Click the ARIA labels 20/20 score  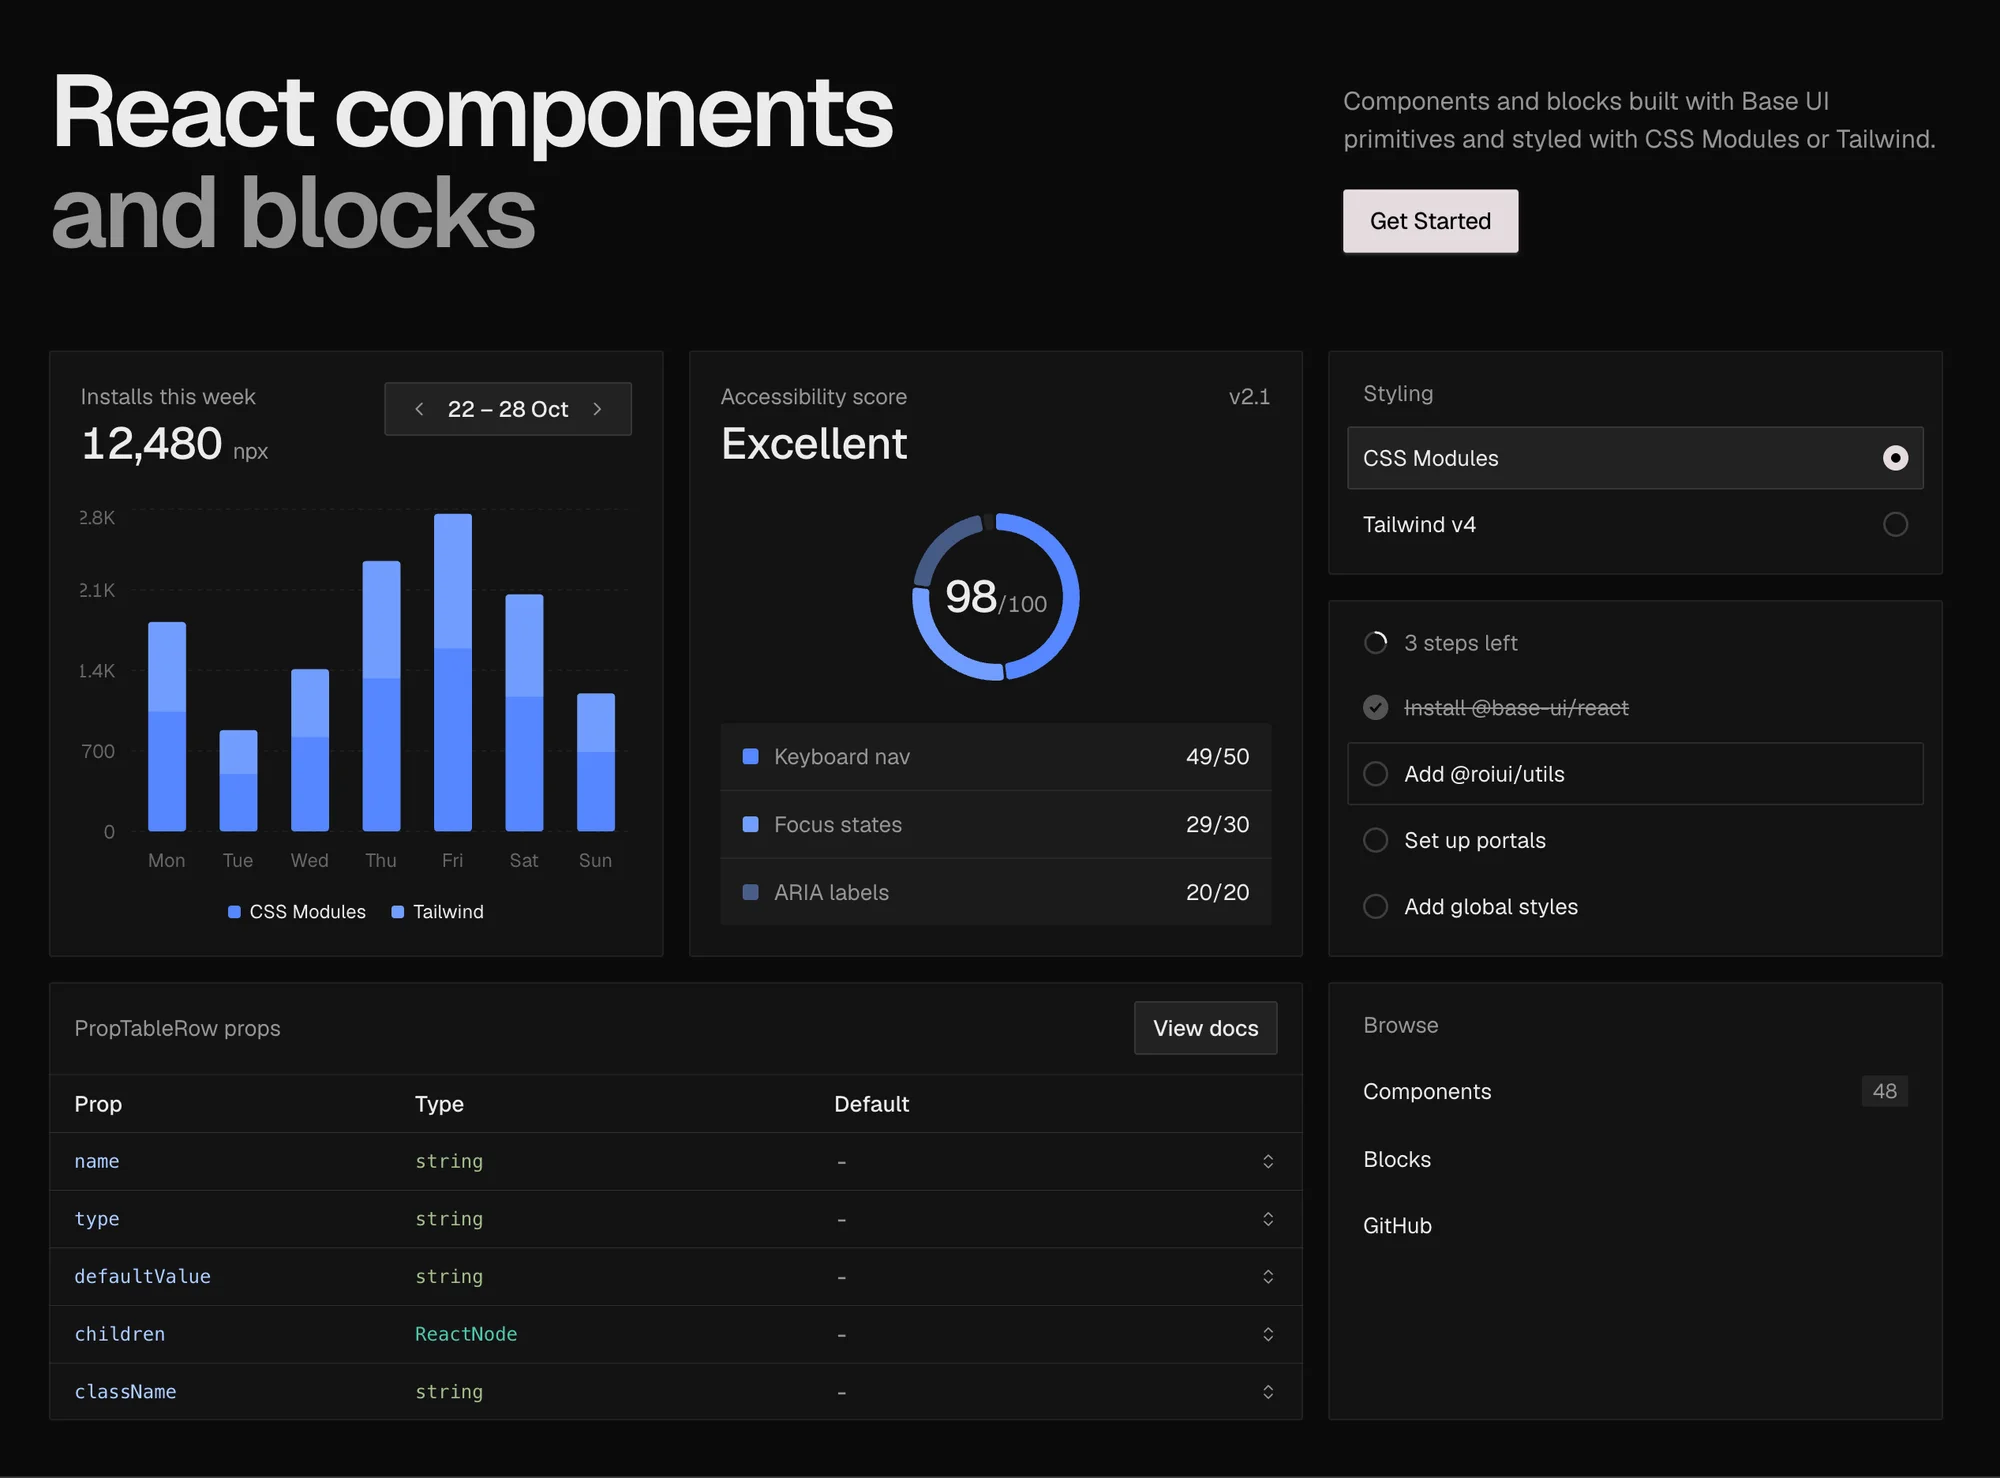[x=1217, y=893]
